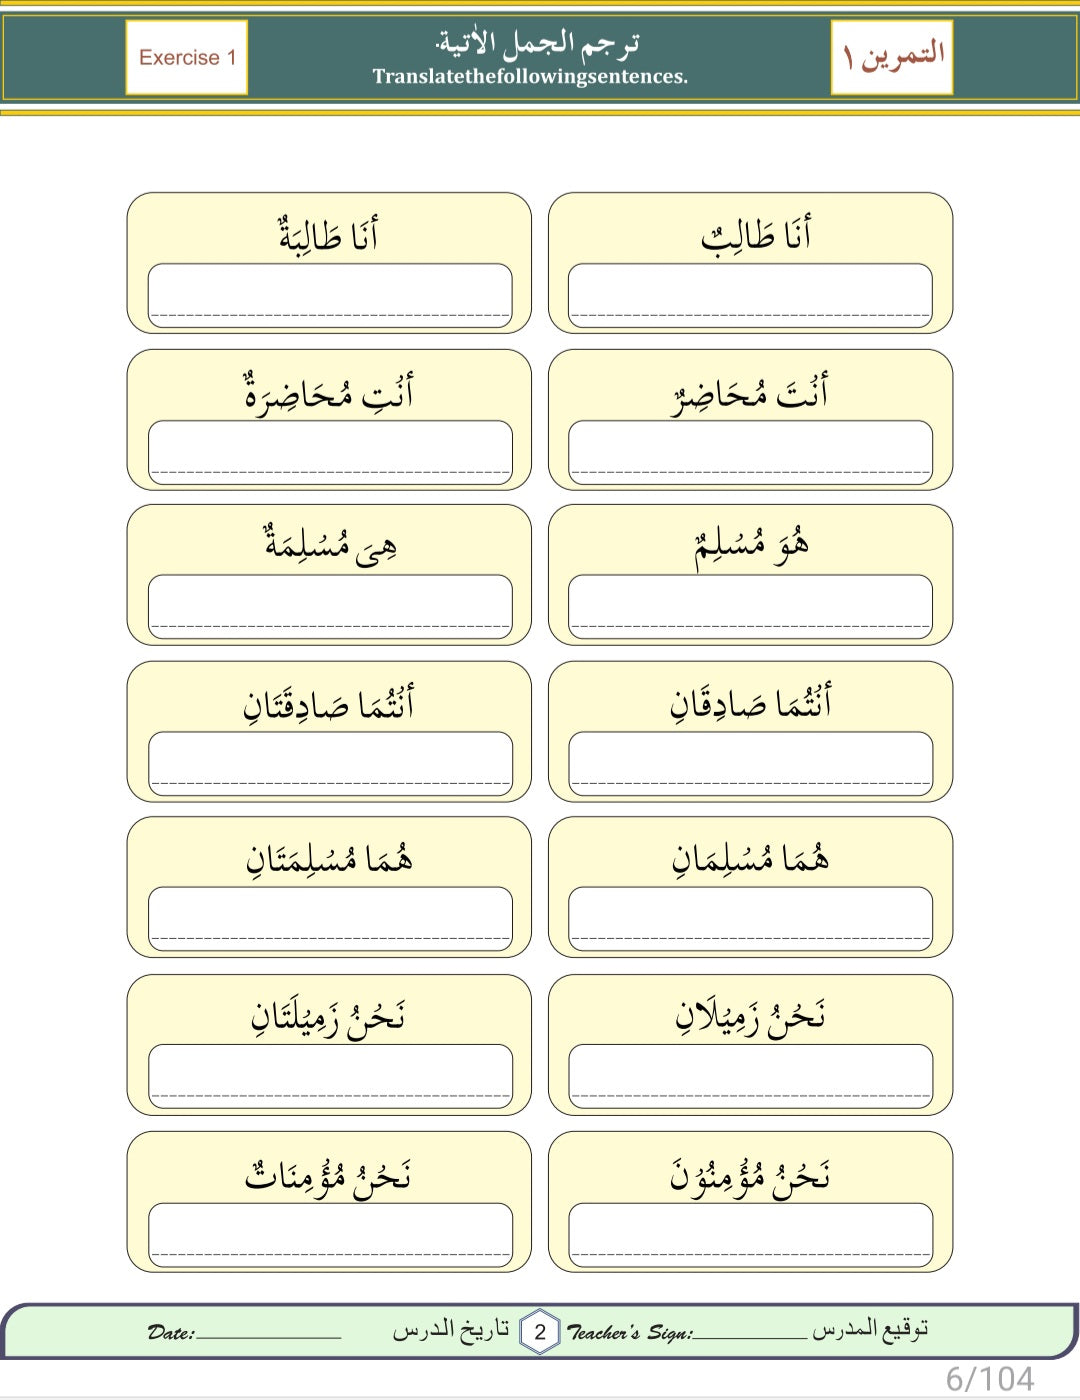The height and width of the screenshot is (1400, 1080).
Task: Click the Teacher's Sign line
Action: [750, 1332]
